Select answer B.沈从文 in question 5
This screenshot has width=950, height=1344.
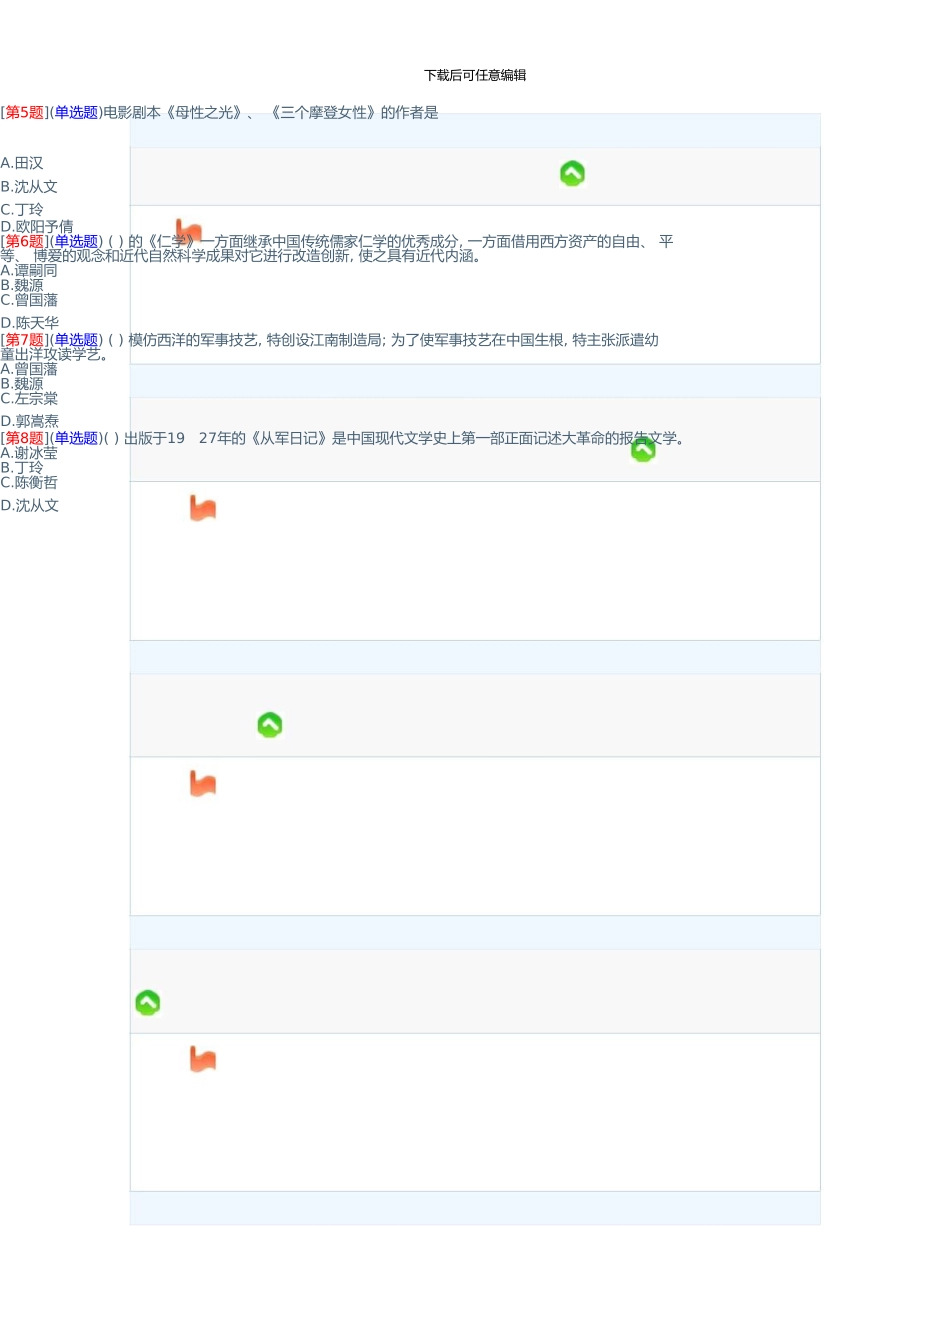(x=29, y=187)
